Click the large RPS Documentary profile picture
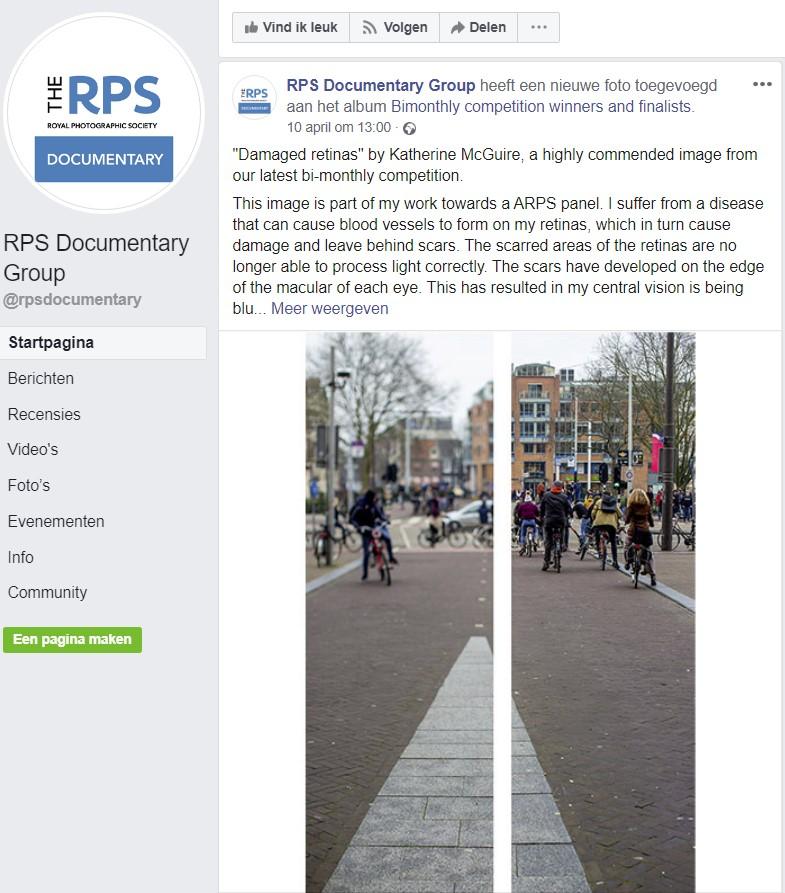 [104, 113]
